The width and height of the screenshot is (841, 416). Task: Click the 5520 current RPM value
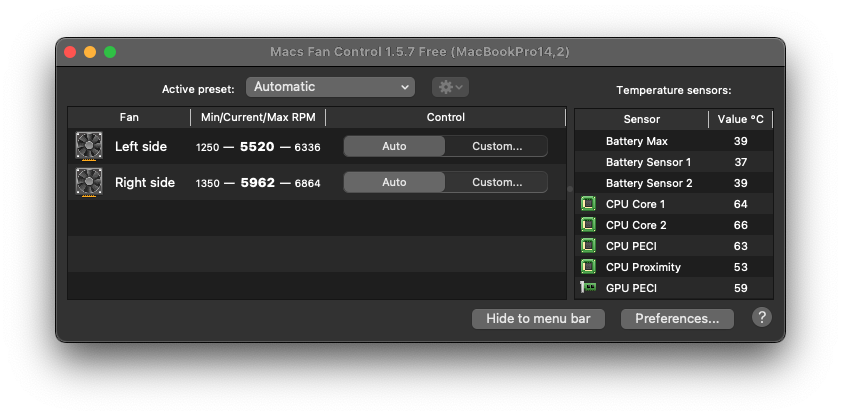pos(257,146)
